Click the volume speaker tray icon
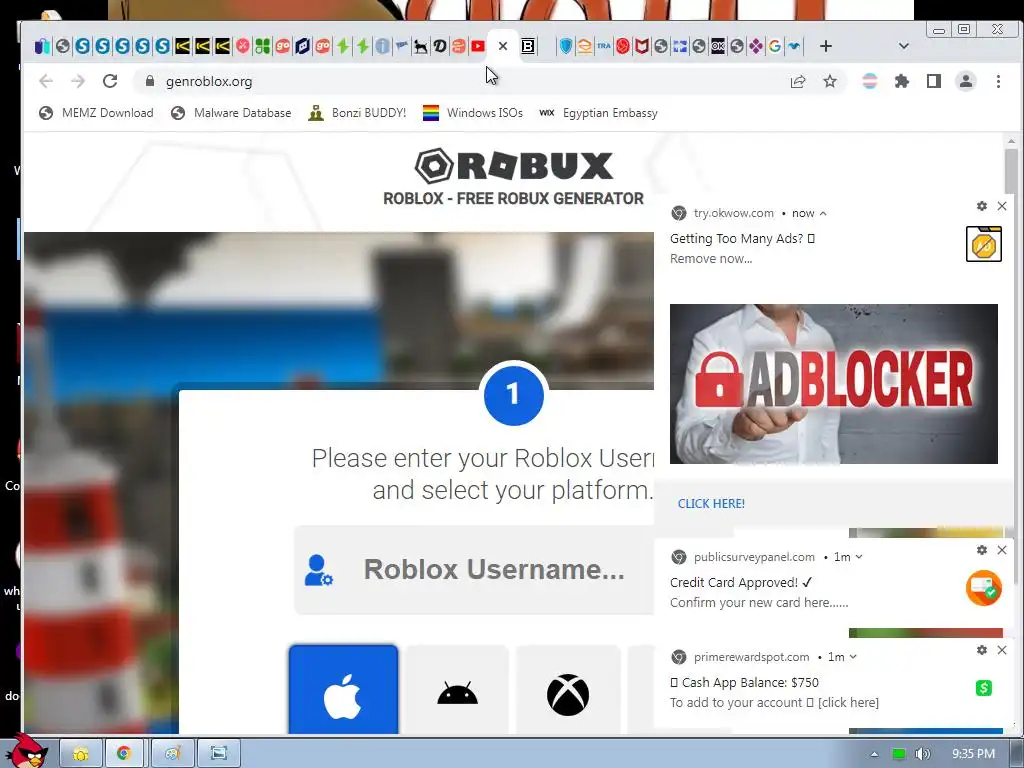 point(922,754)
